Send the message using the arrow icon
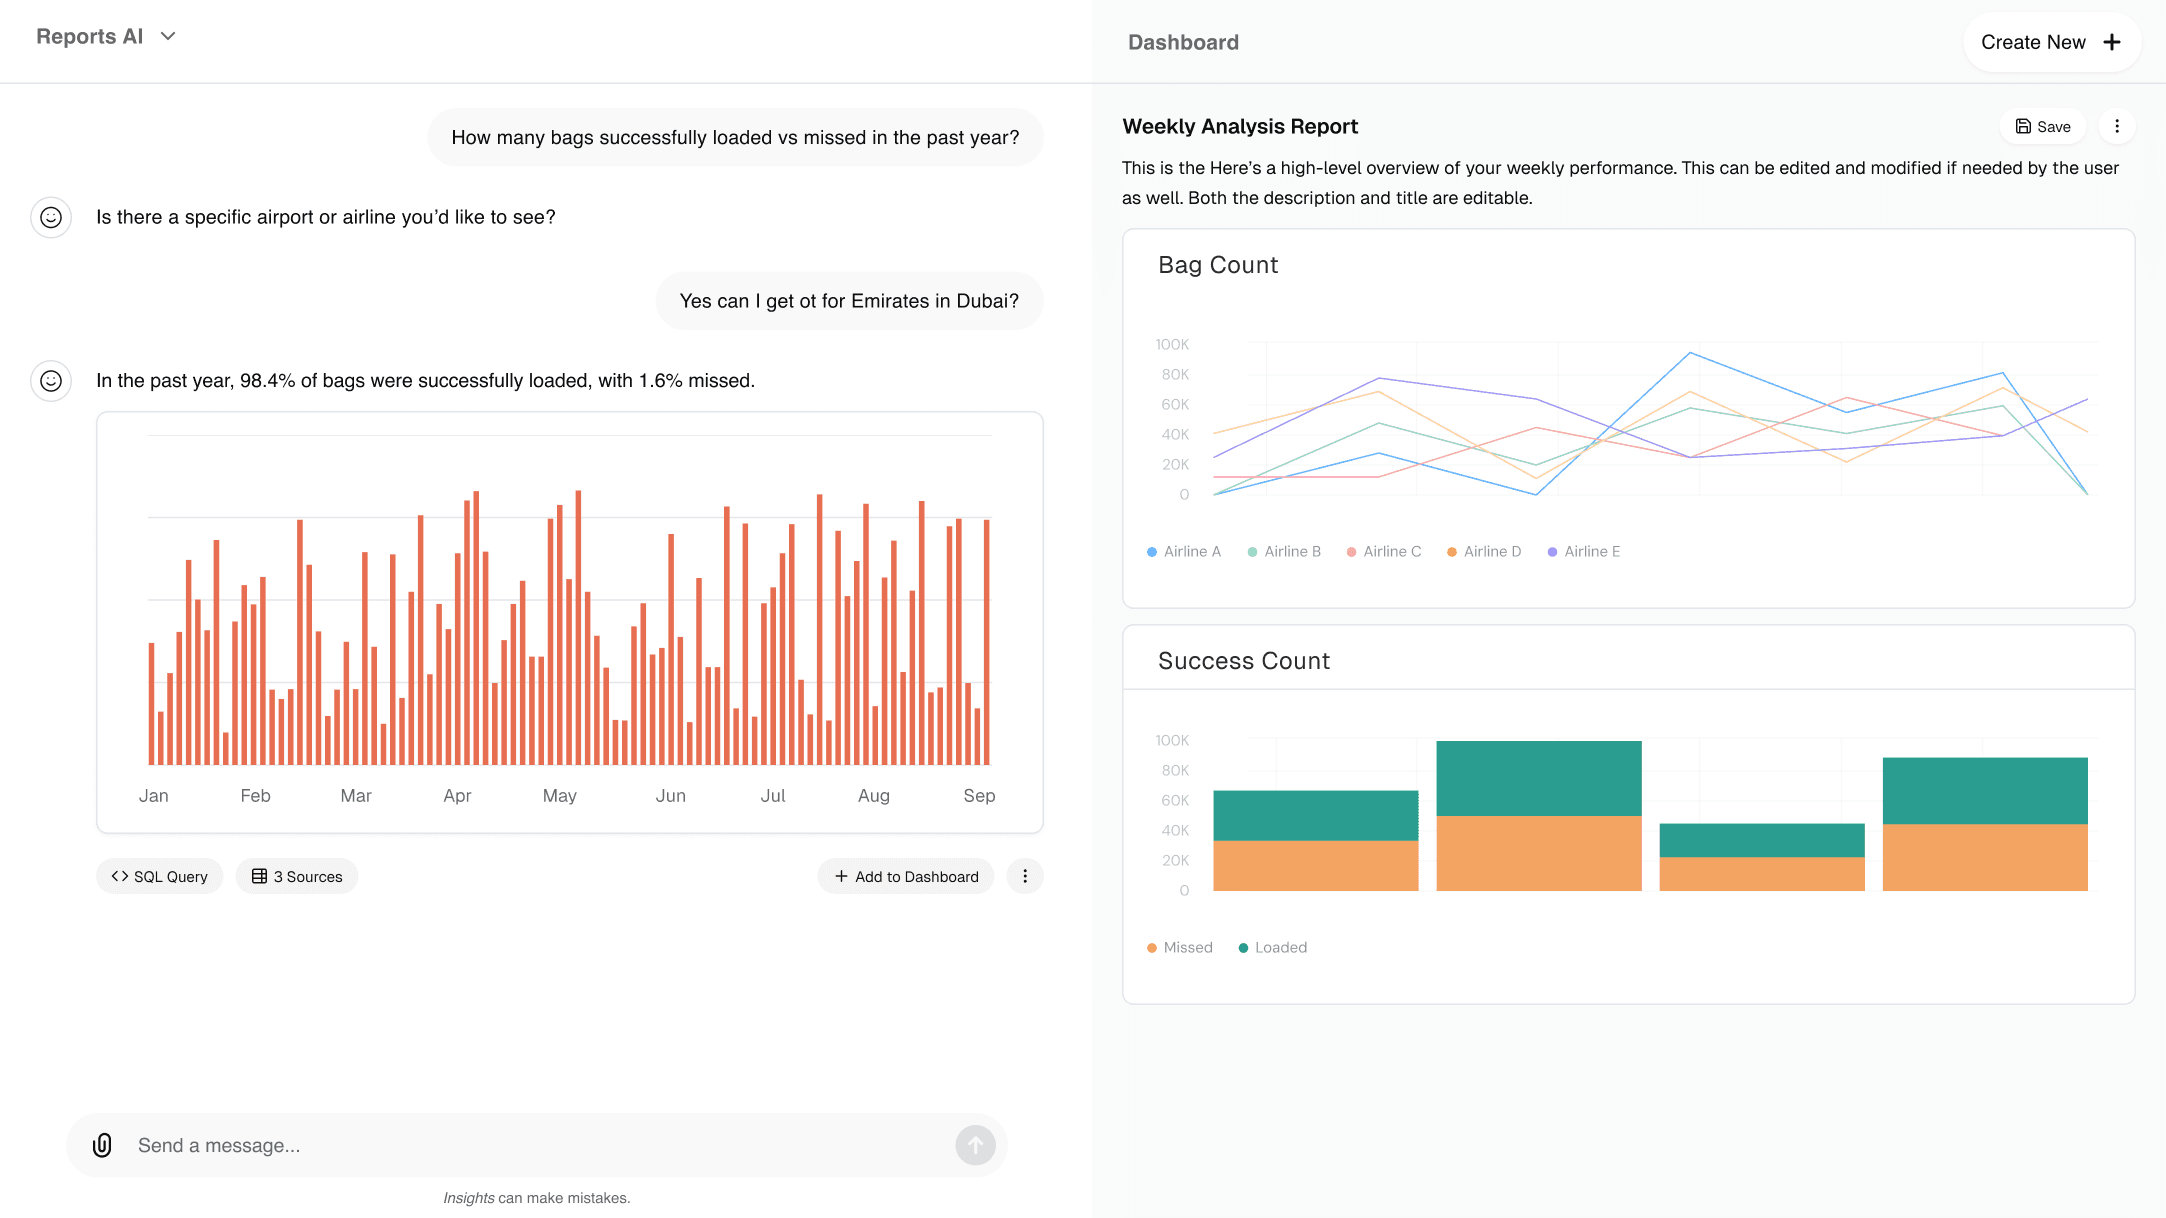This screenshot has width=2166, height=1218. (974, 1145)
